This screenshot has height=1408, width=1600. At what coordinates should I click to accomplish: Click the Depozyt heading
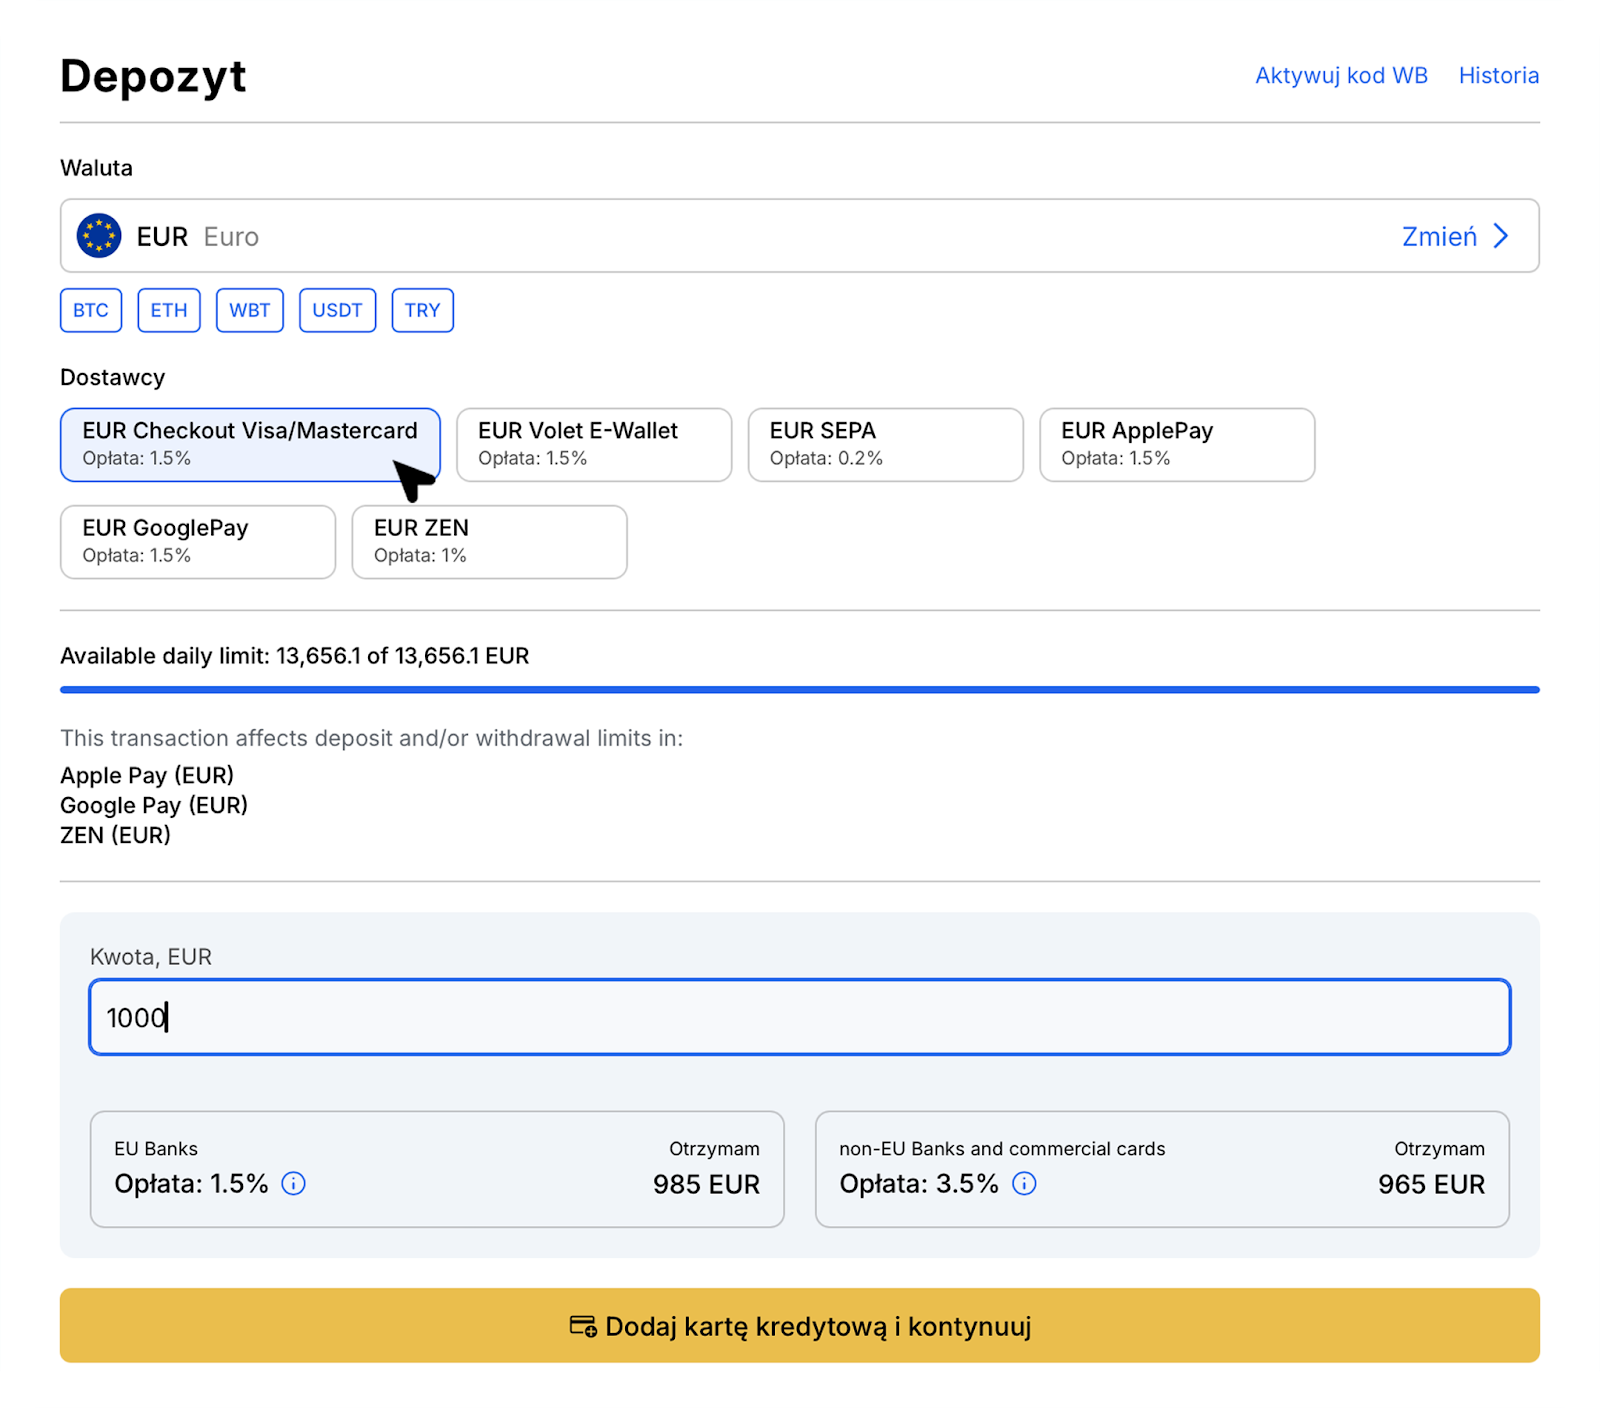coord(153,77)
